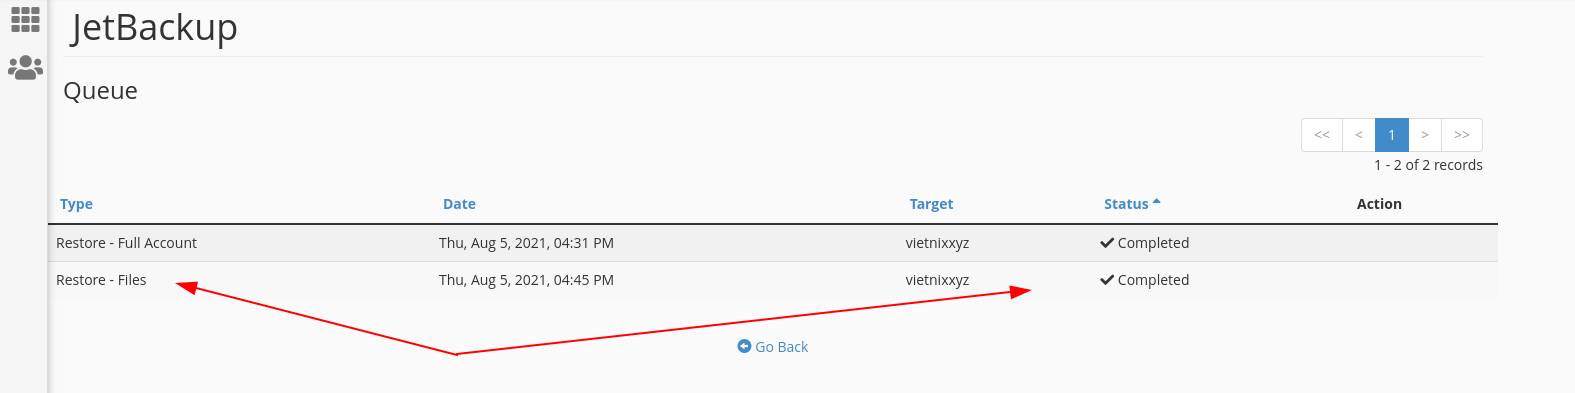Jump to first page with << button
The height and width of the screenshot is (393, 1575).
click(1322, 135)
